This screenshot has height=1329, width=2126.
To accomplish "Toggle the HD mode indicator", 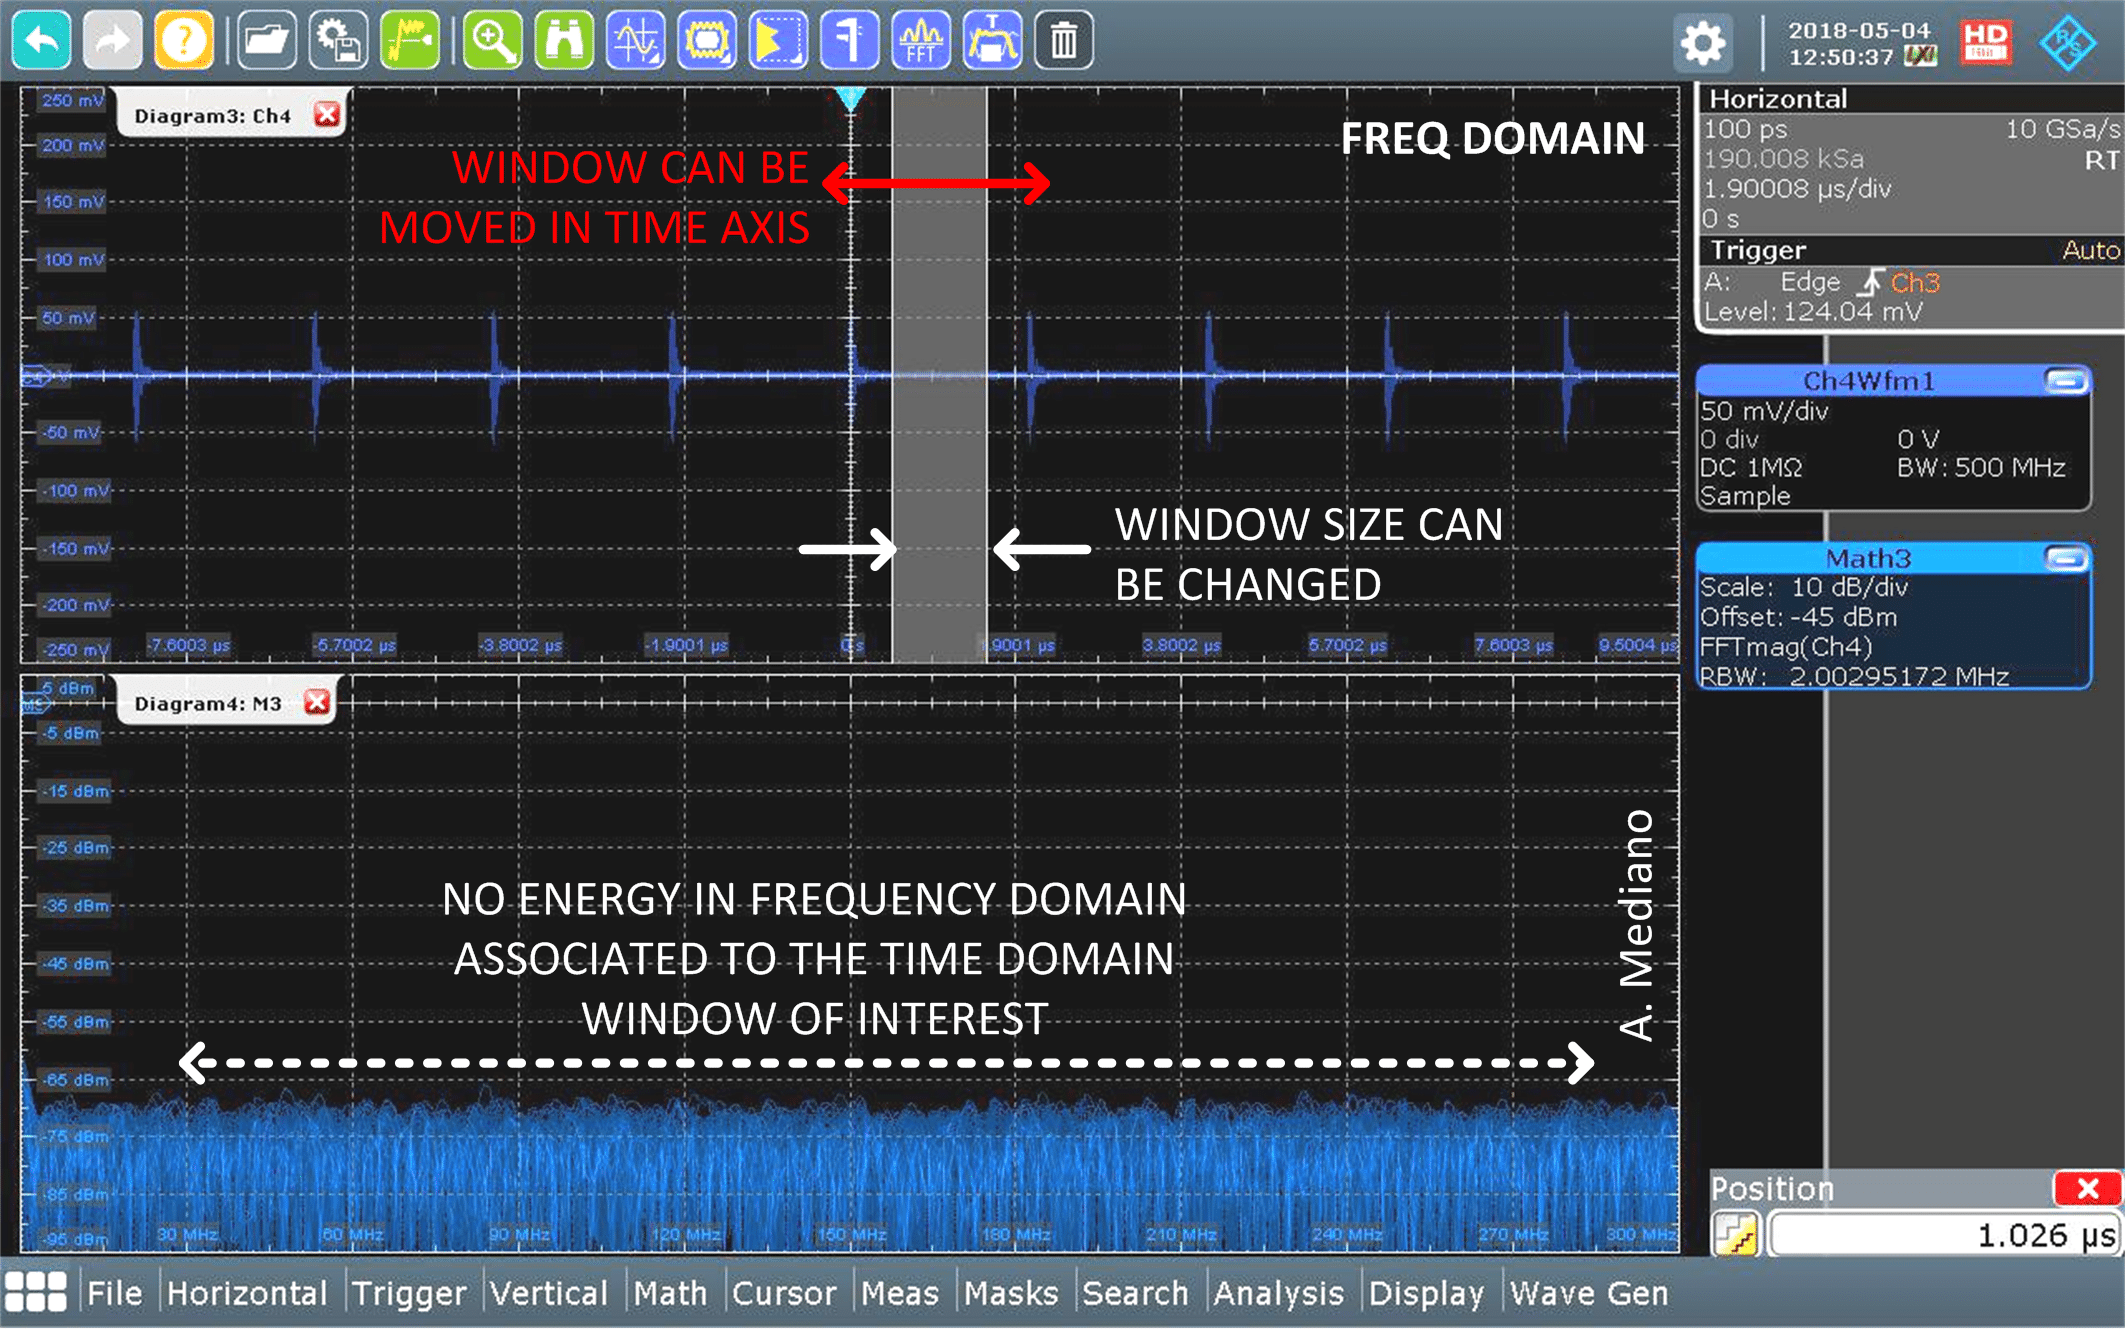I will (x=1985, y=43).
